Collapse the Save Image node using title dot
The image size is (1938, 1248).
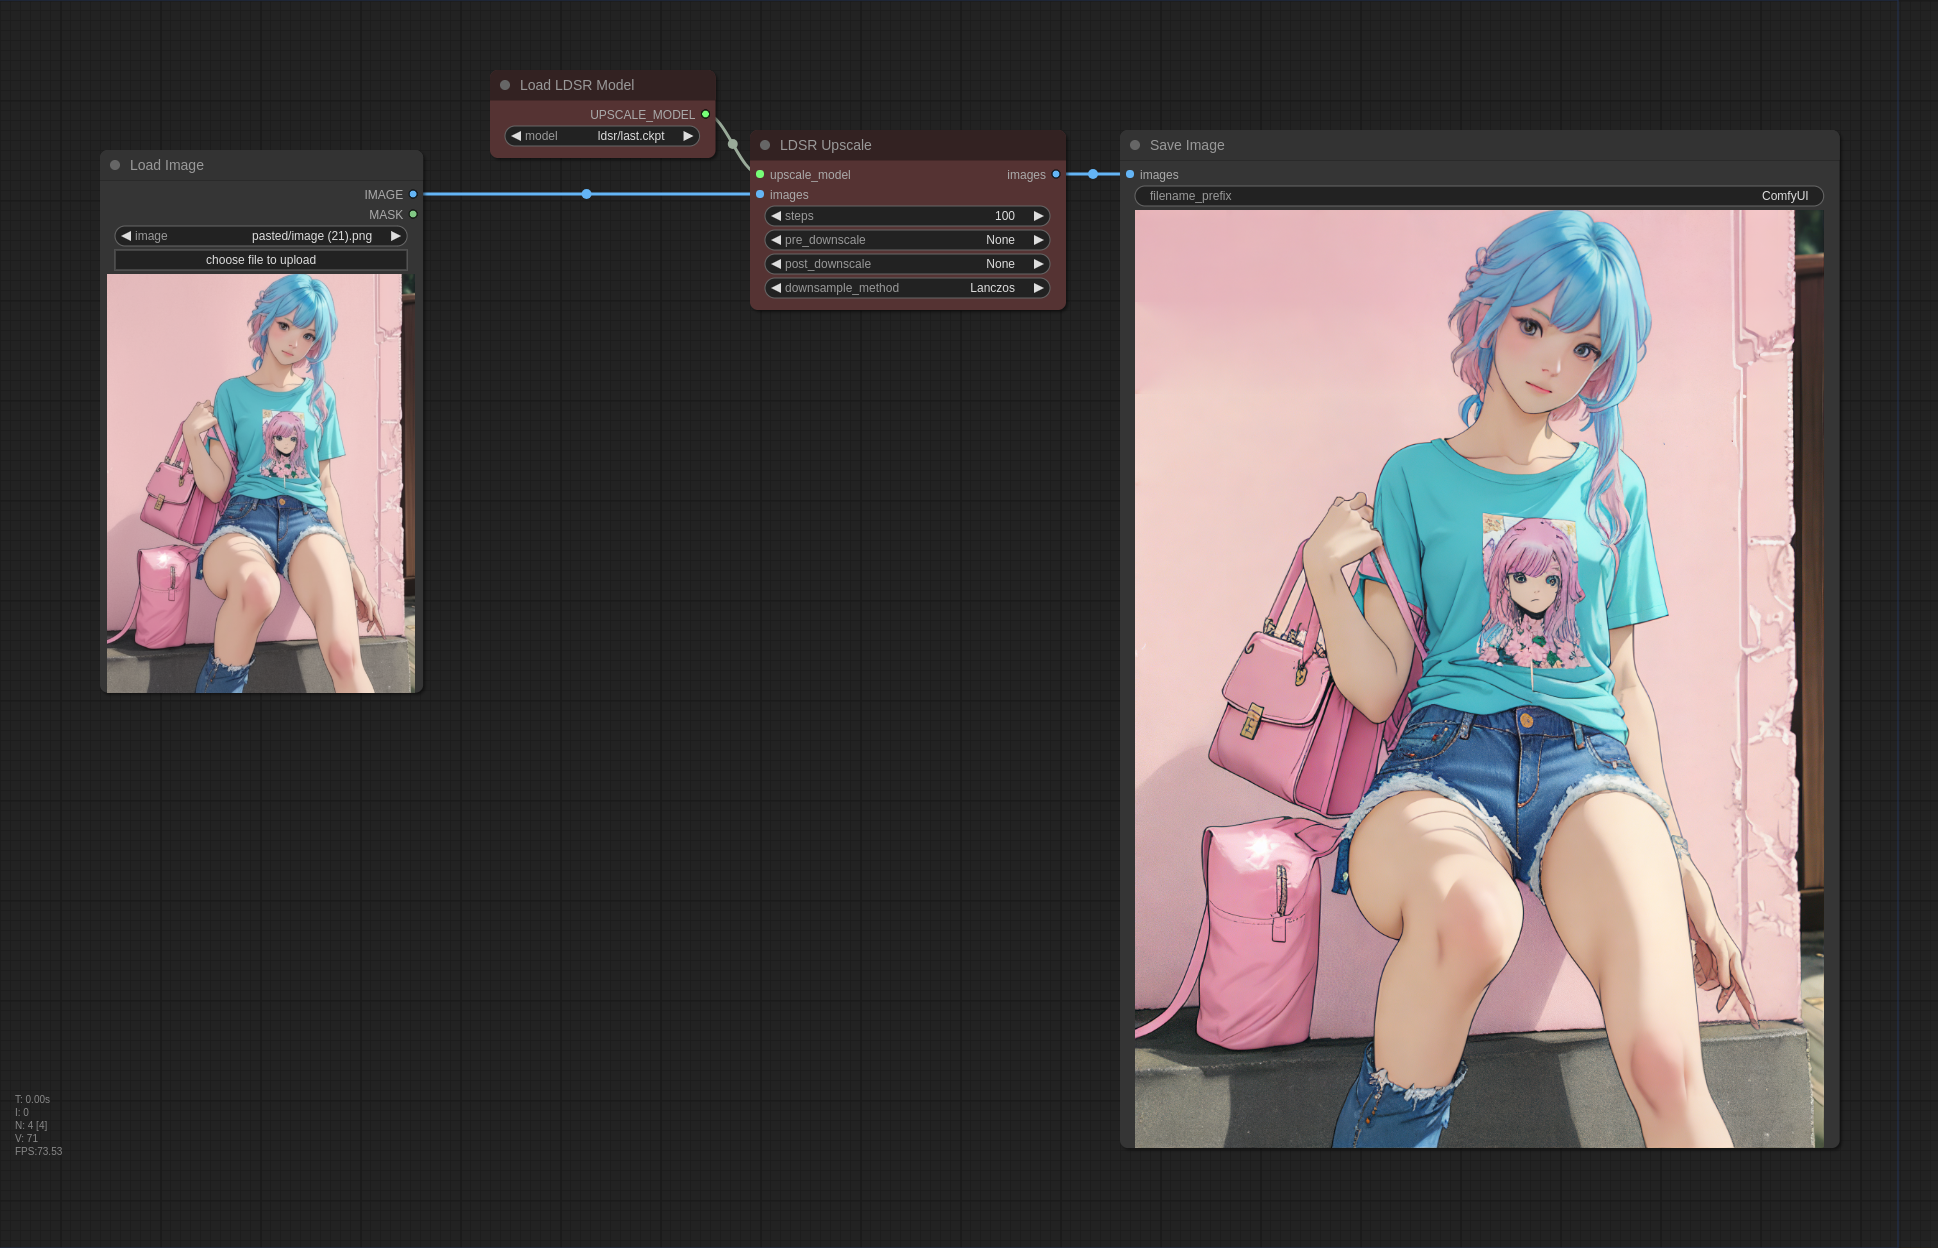coord(1135,145)
